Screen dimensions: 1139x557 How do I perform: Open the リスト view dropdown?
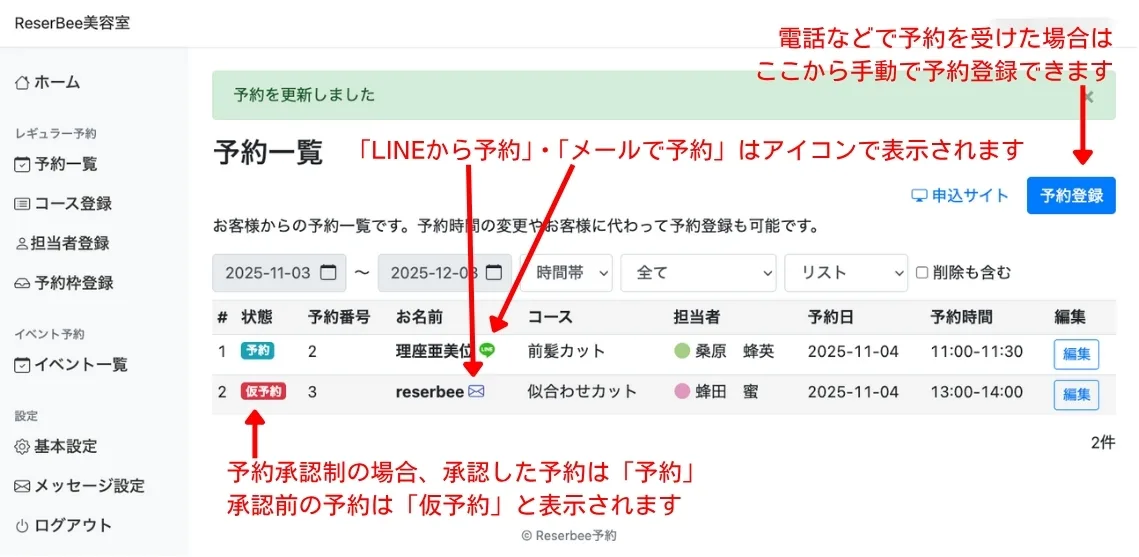(845, 273)
